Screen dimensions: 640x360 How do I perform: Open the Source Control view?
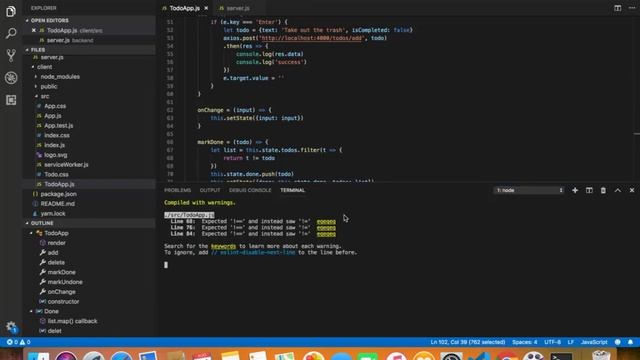pos(11,55)
